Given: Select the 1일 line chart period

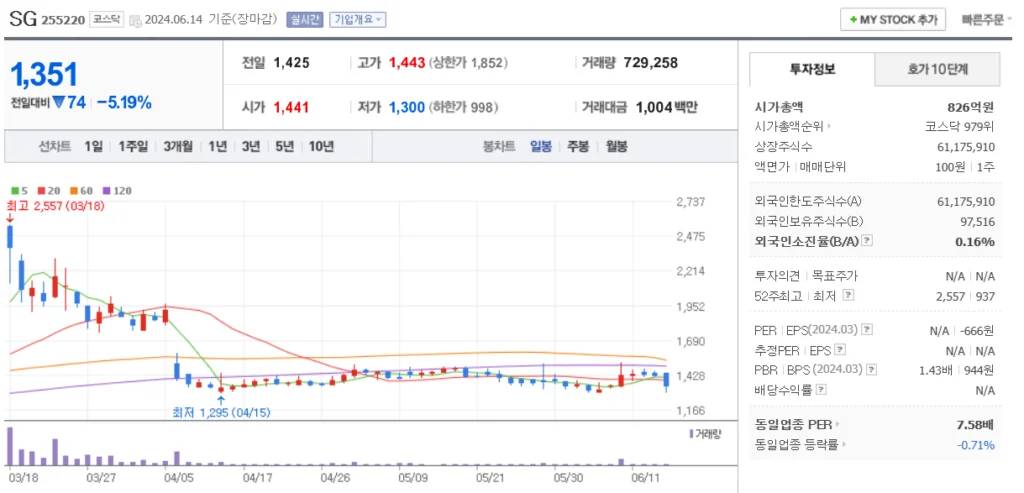Looking at the screenshot, I should point(93,146).
